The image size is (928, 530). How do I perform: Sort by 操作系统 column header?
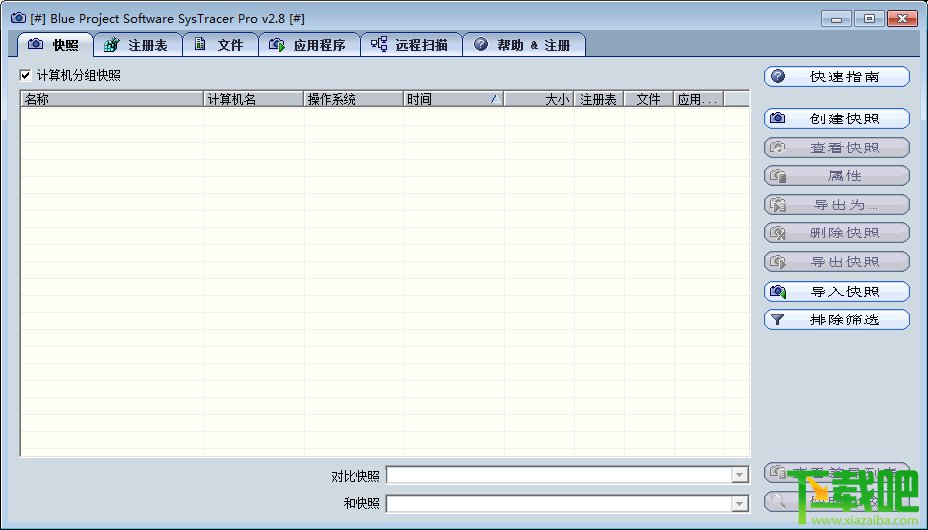[x=354, y=99]
